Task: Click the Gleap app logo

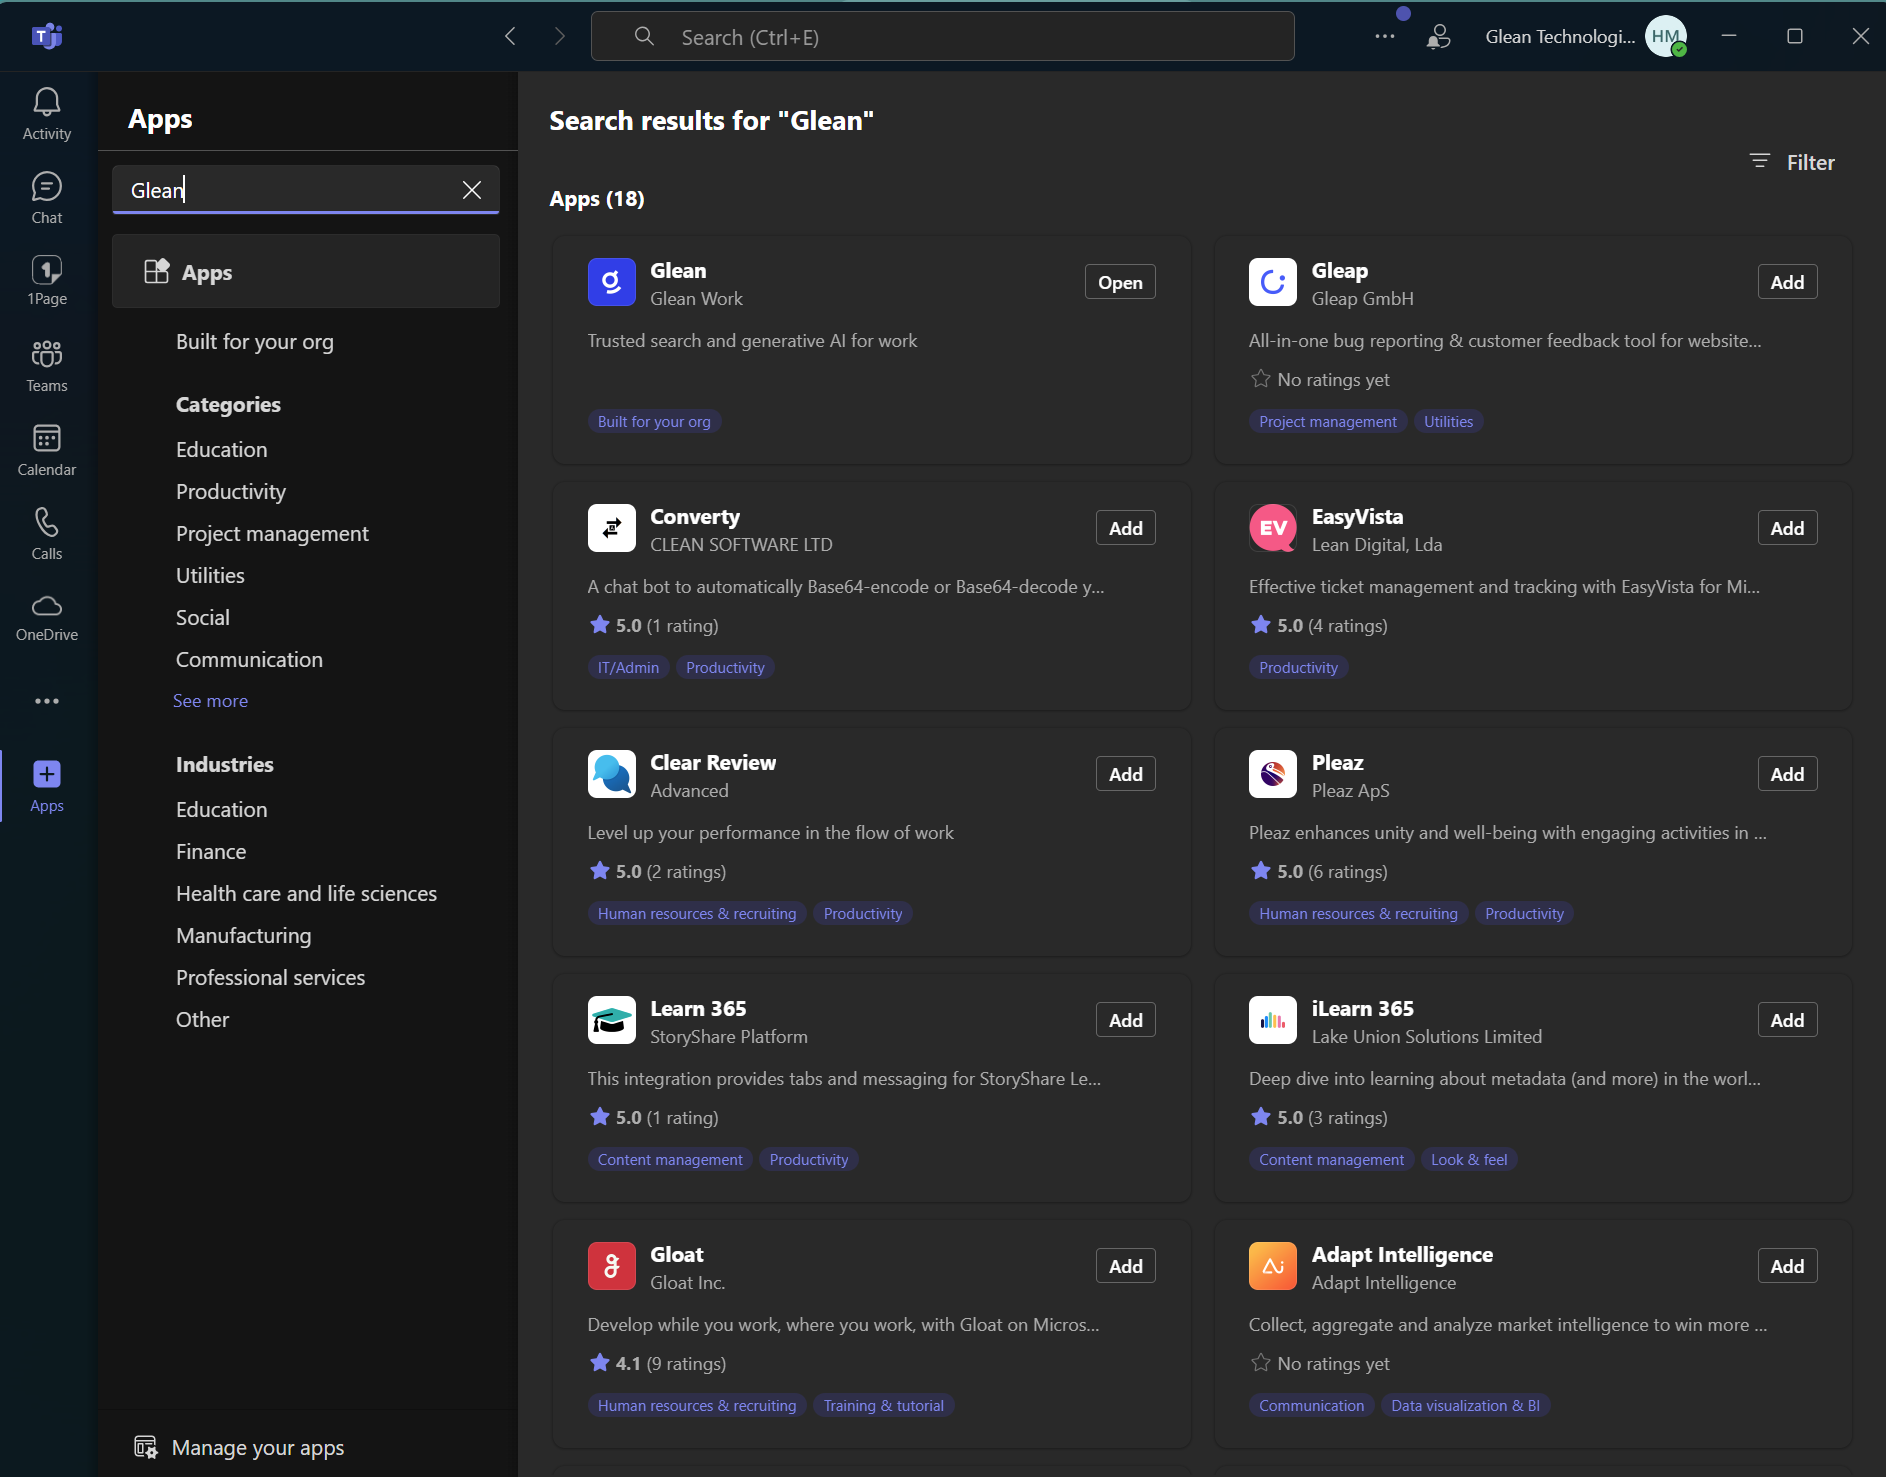Action: (x=1273, y=282)
